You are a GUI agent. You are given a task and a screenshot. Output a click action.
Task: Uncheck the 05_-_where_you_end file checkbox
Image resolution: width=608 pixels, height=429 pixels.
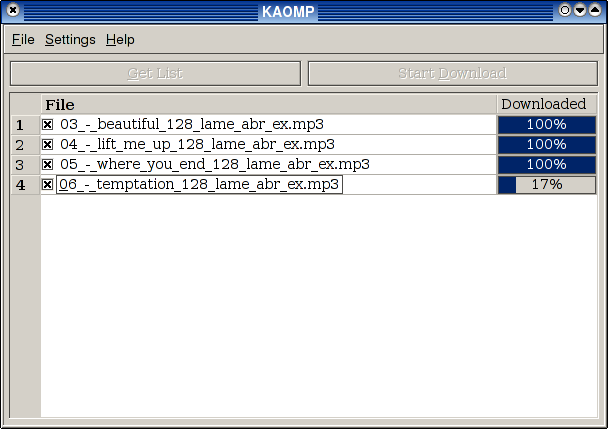click(x=47, y=164)
